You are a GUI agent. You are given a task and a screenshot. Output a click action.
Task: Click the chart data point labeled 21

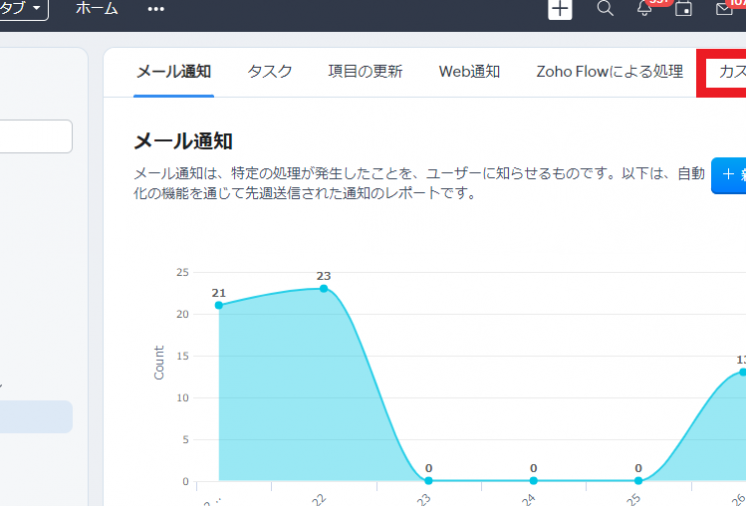219,305
